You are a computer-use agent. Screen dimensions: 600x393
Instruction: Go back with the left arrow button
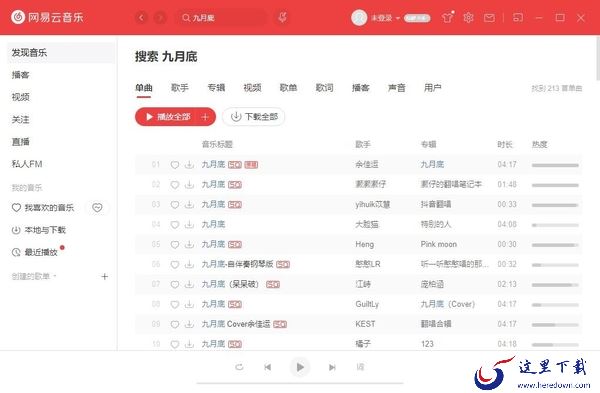pos(141,18)
